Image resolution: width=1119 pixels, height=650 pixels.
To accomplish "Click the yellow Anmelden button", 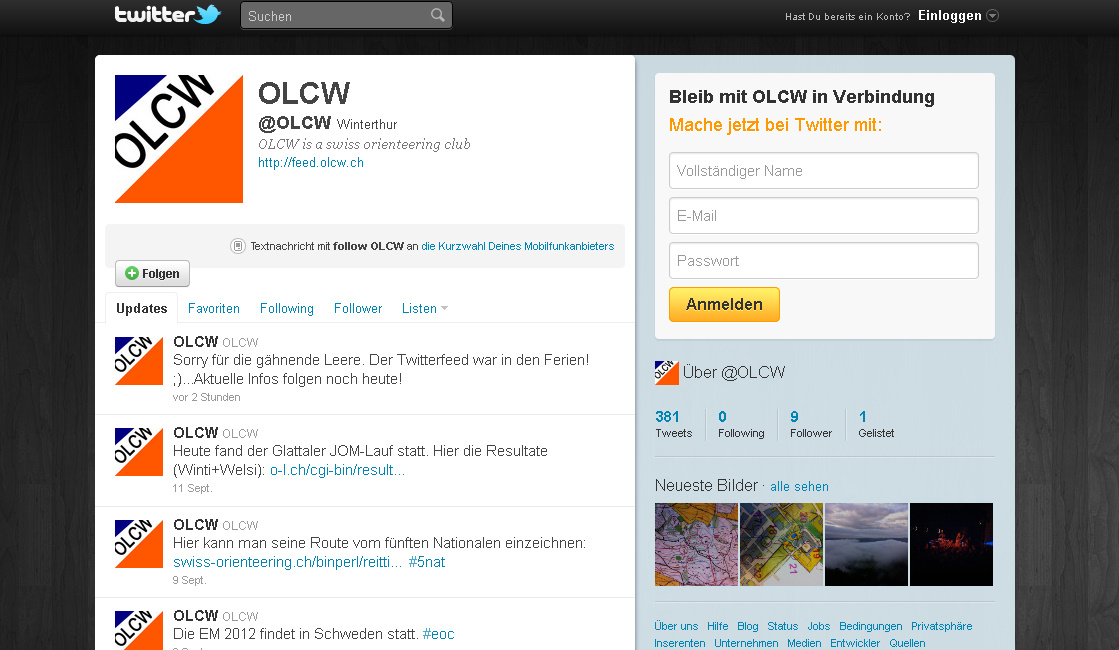I will click(x=724, y=305).
